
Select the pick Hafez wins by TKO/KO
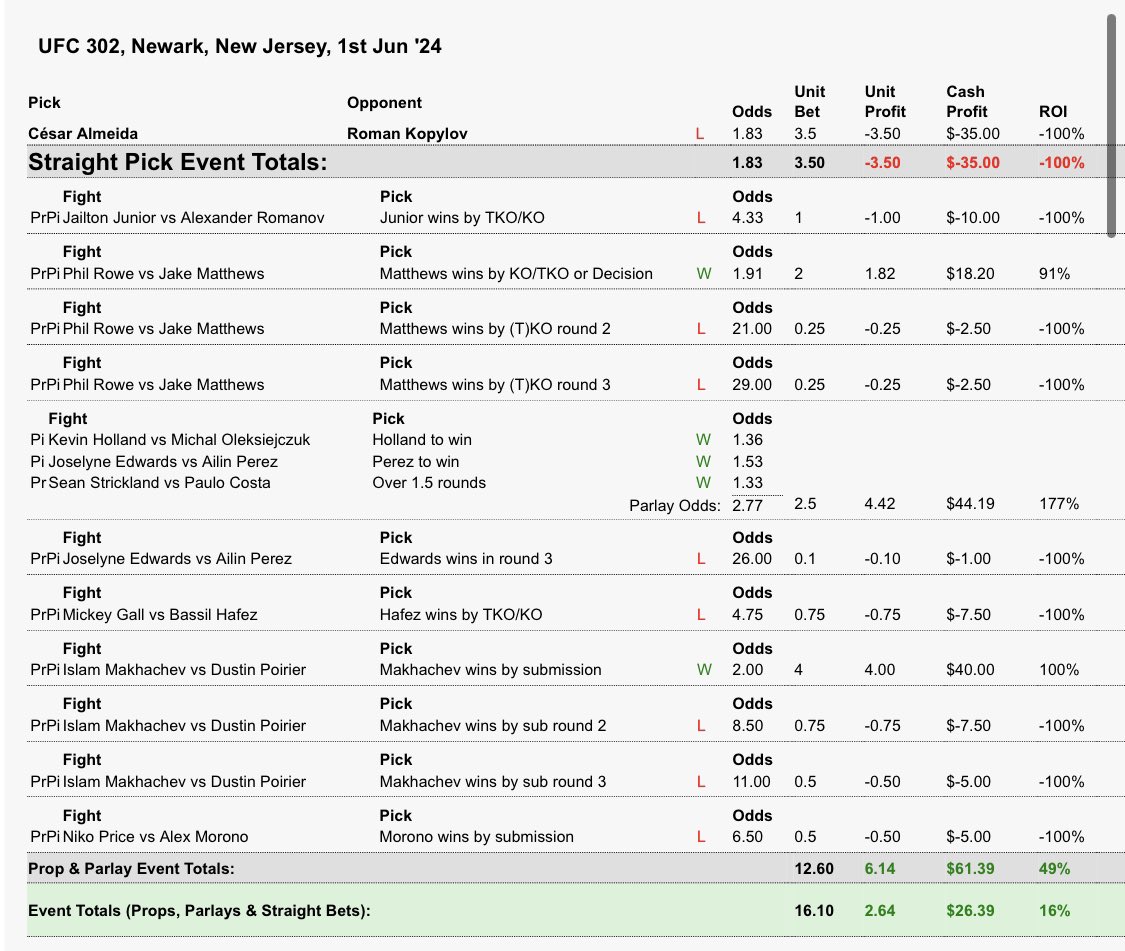461,615
